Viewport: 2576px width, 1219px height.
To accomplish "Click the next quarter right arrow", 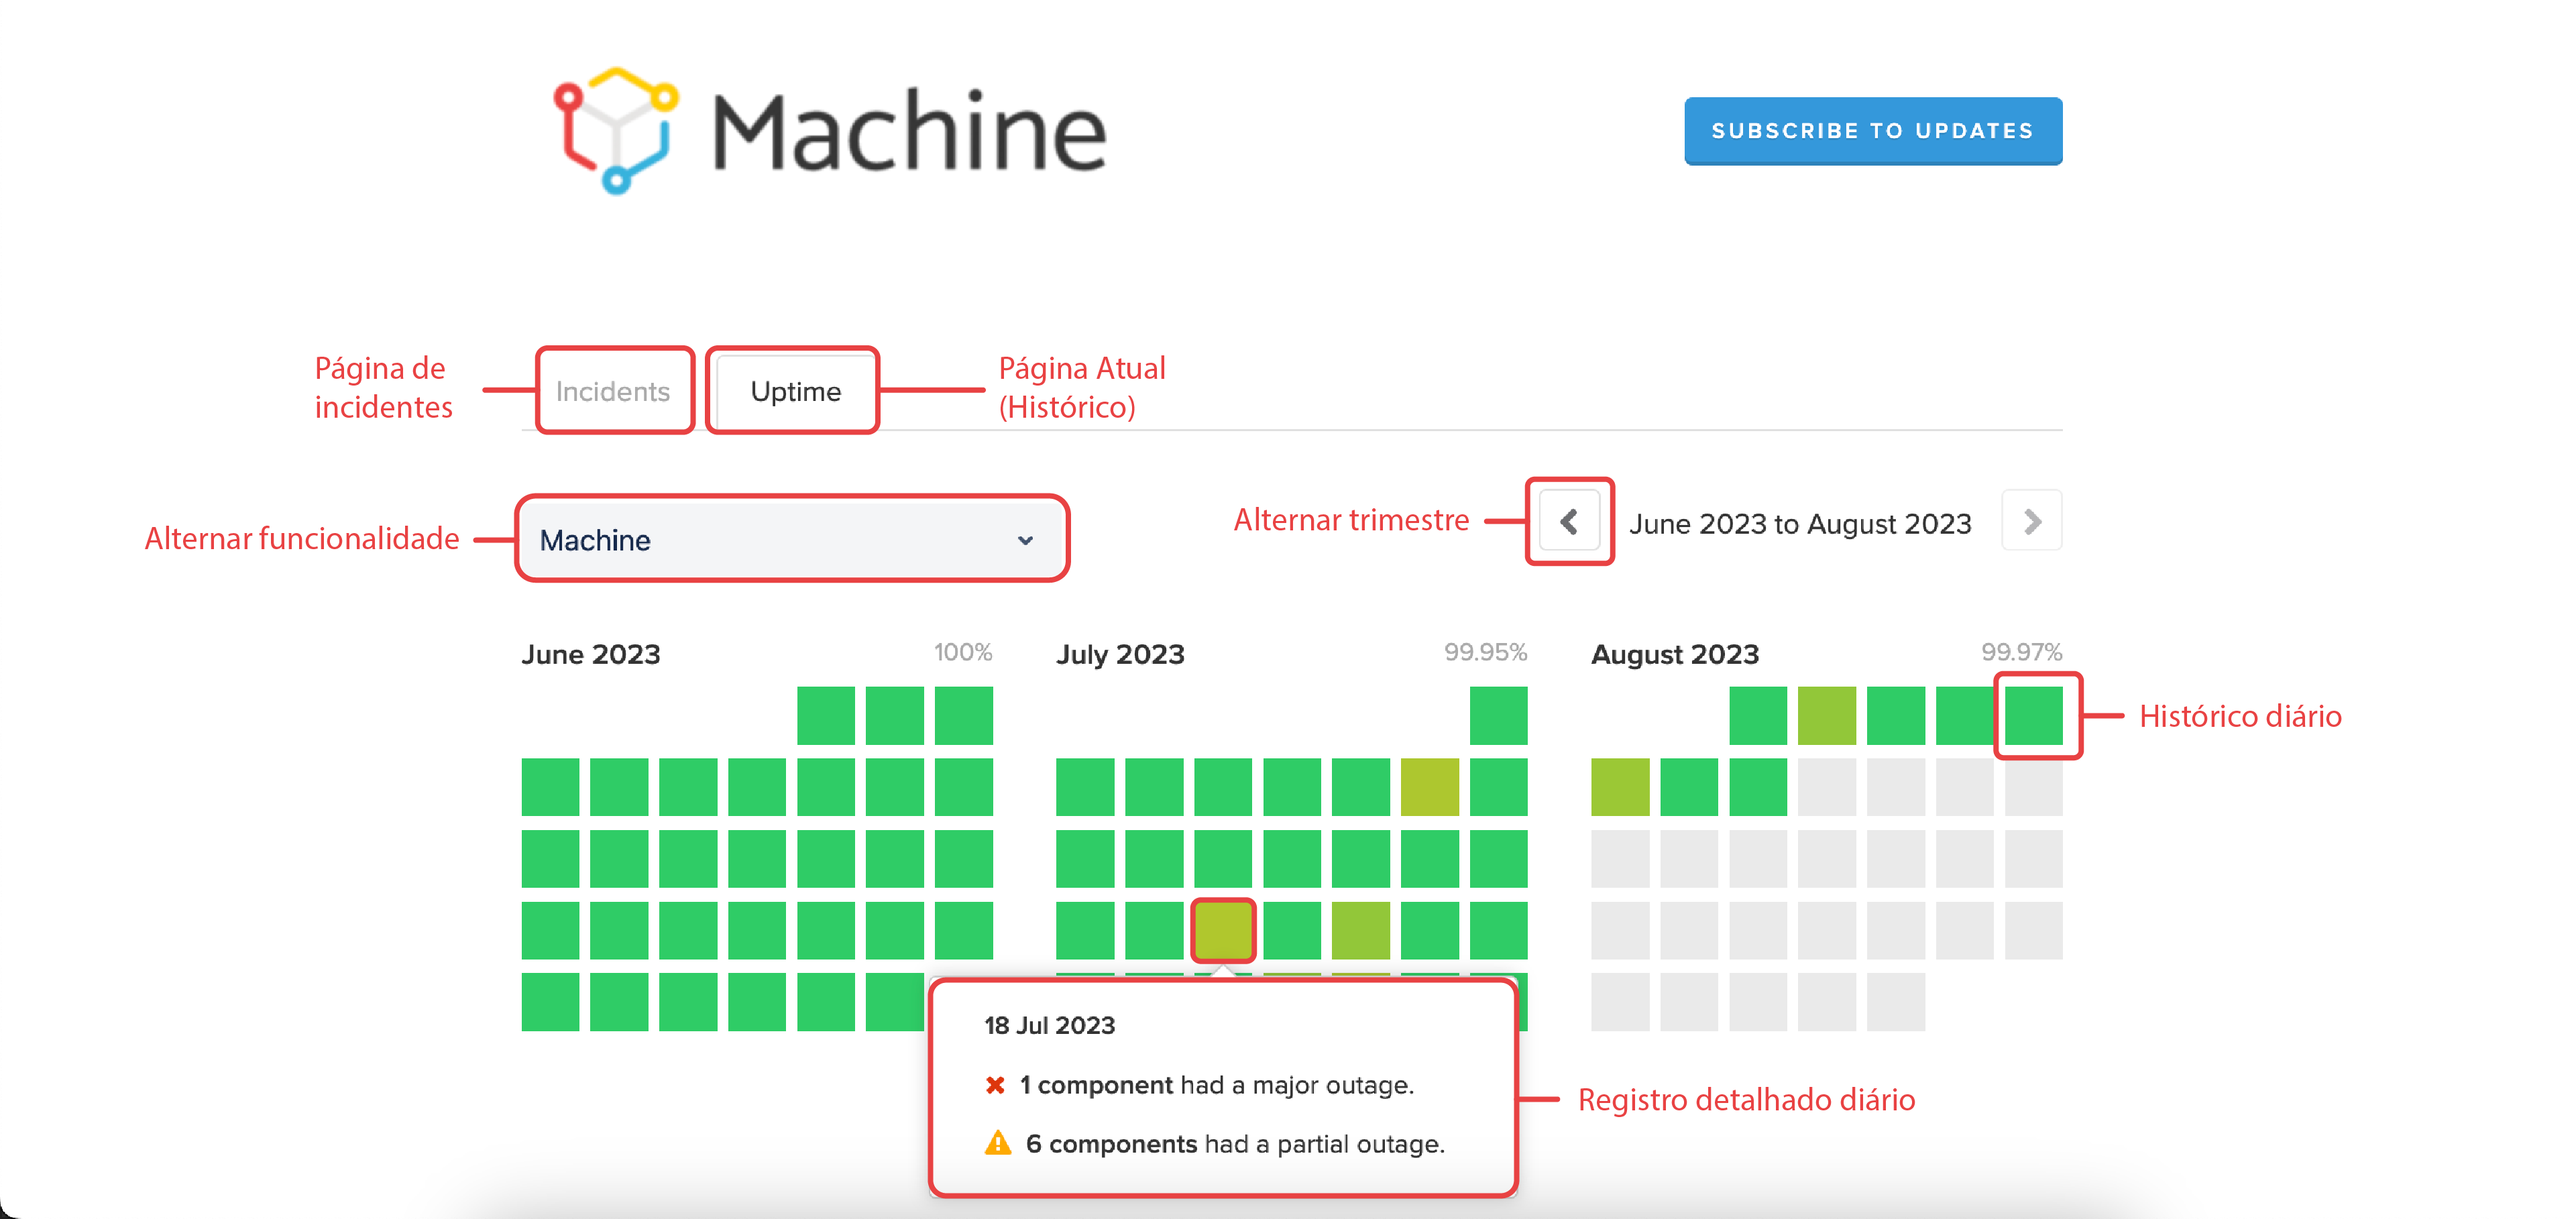I will 2031,521.
